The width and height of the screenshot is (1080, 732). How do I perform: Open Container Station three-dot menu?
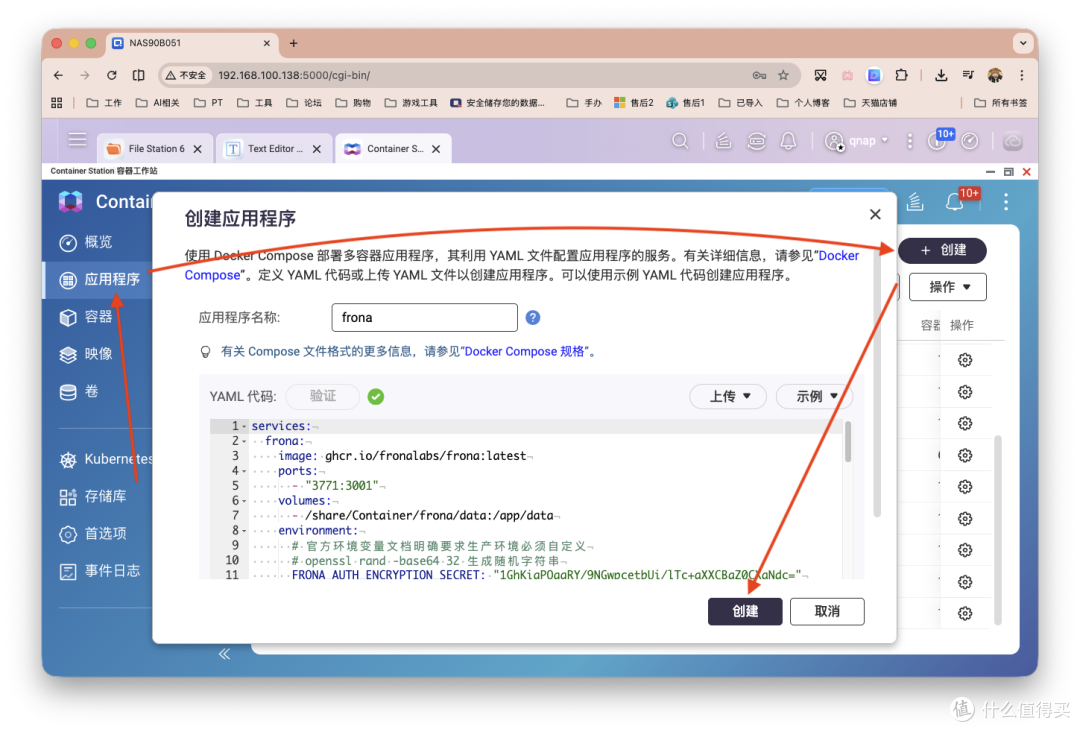(1006, 202)
